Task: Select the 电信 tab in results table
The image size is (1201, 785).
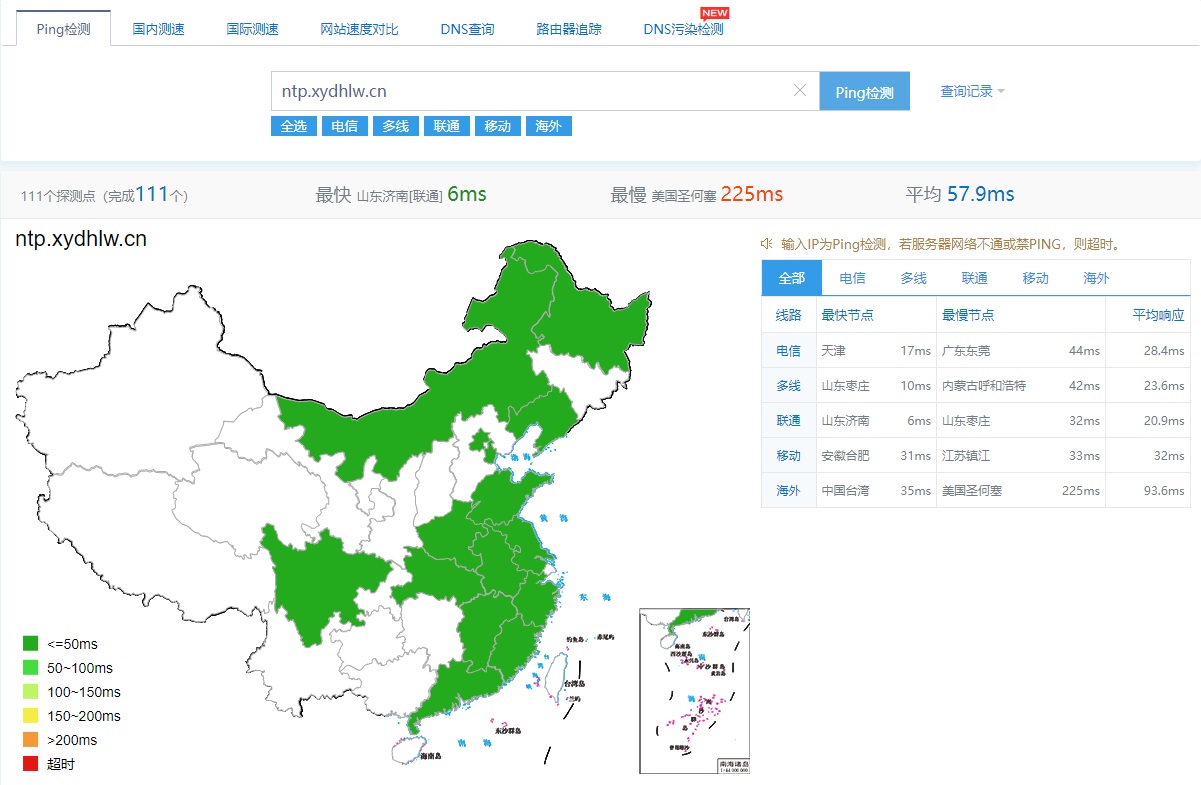Action: (x=853, y=278)
